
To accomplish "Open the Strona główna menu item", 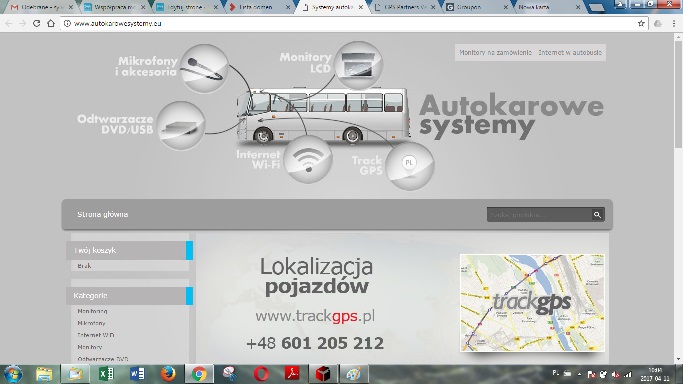I will pos(103,214).
